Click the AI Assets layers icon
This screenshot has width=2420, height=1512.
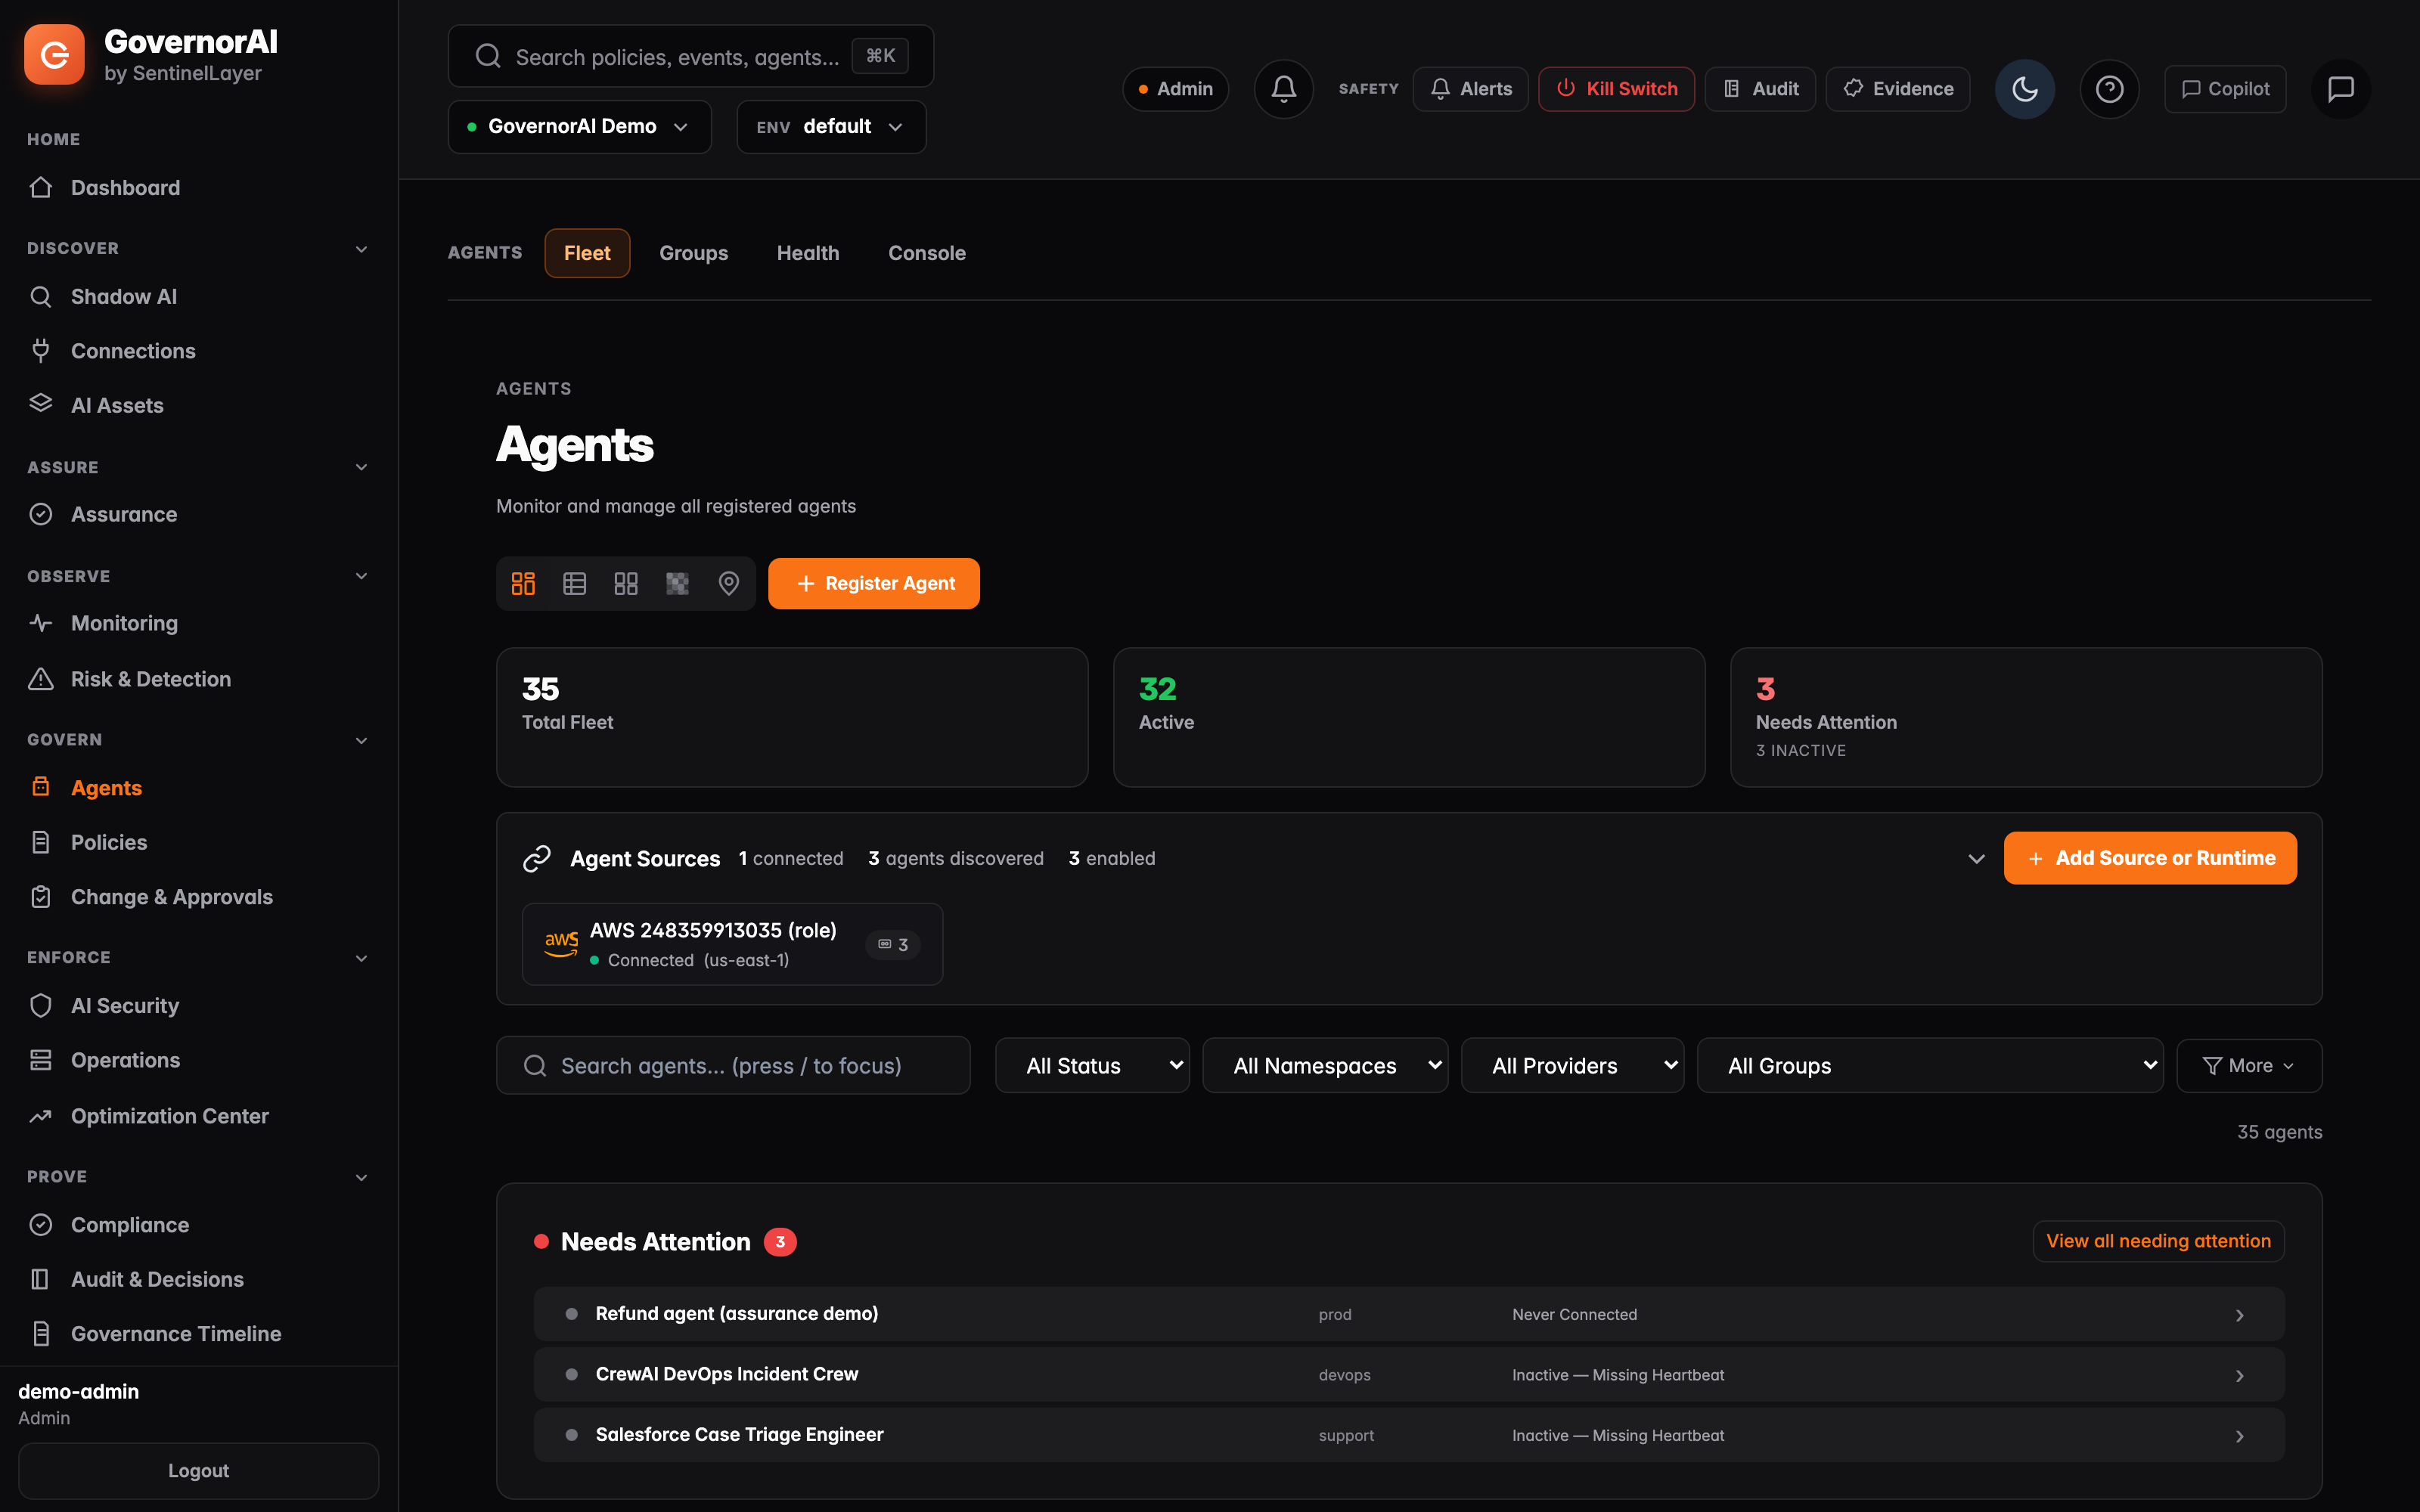(41, 404)
